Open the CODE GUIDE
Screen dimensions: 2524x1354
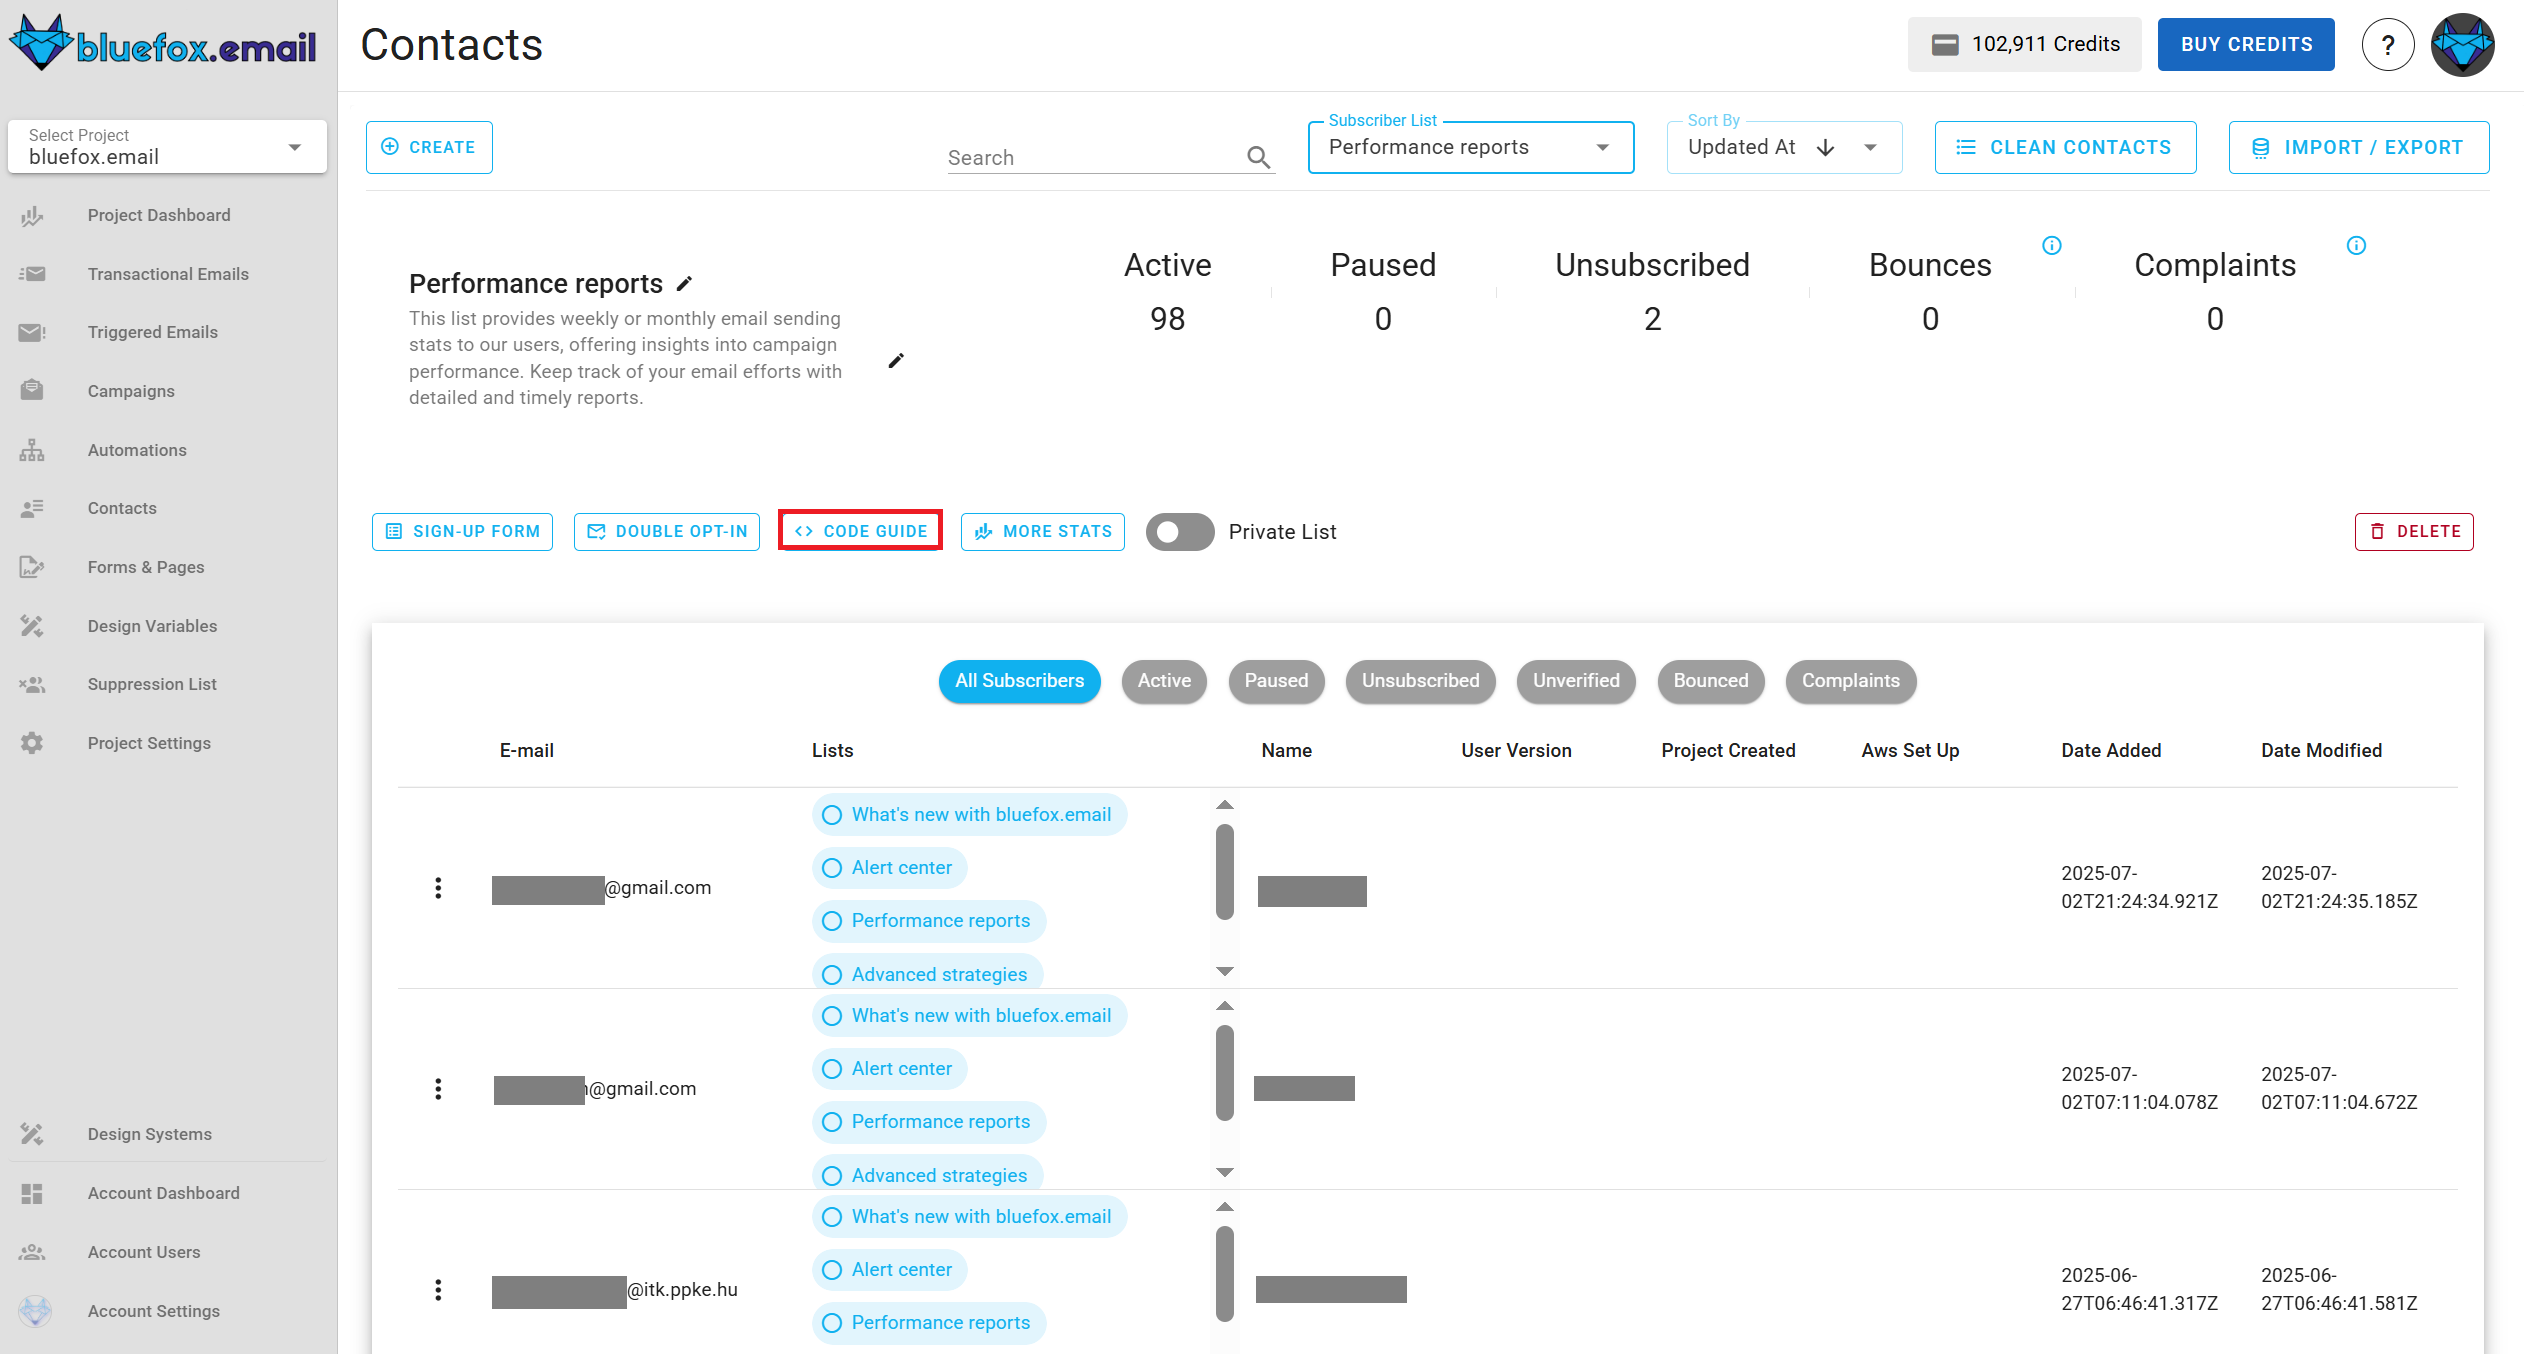861,531
